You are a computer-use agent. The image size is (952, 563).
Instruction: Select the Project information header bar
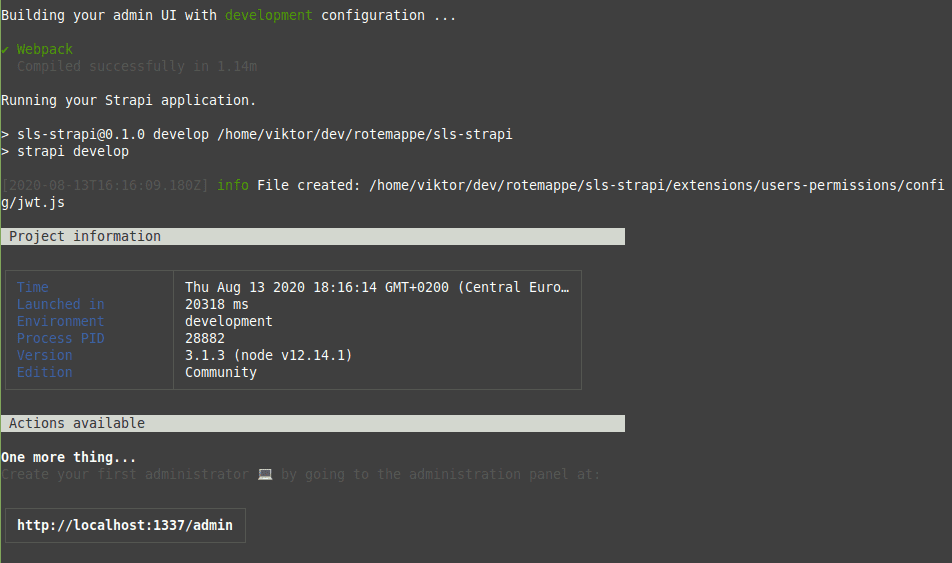click(x=313, y=236)
